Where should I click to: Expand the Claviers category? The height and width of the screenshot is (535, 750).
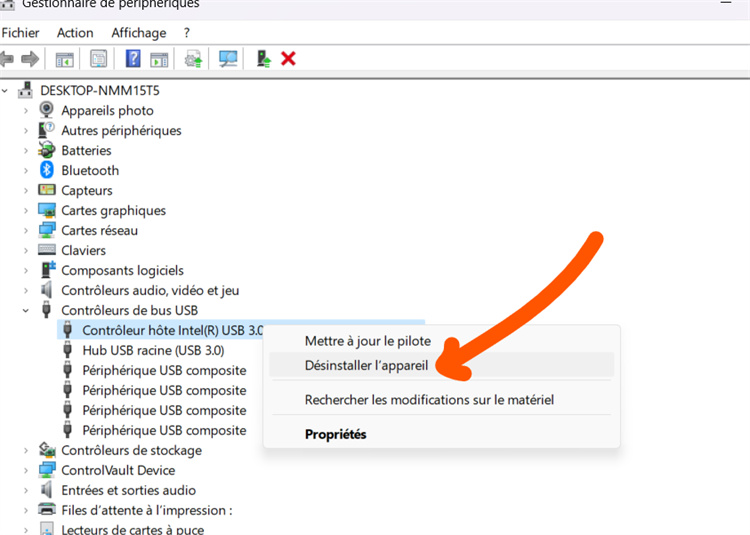pos(26,251)
